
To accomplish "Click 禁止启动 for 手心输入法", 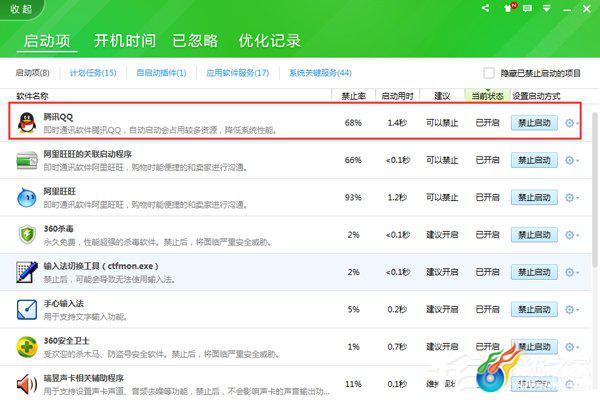I will [x=534, y=309].
